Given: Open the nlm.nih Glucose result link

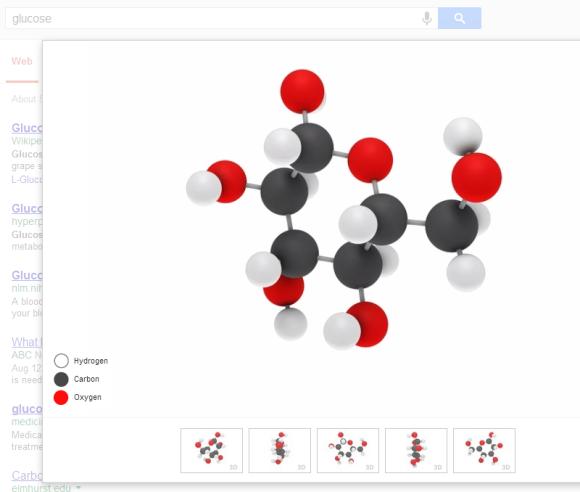Looking at the screenshot, I should tap(27, 275).
